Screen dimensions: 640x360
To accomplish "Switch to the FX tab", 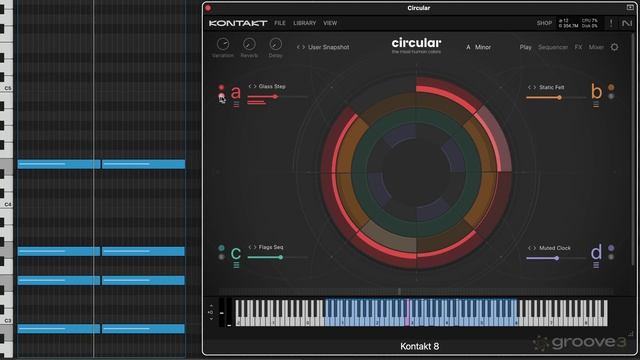I will [578, 47].
